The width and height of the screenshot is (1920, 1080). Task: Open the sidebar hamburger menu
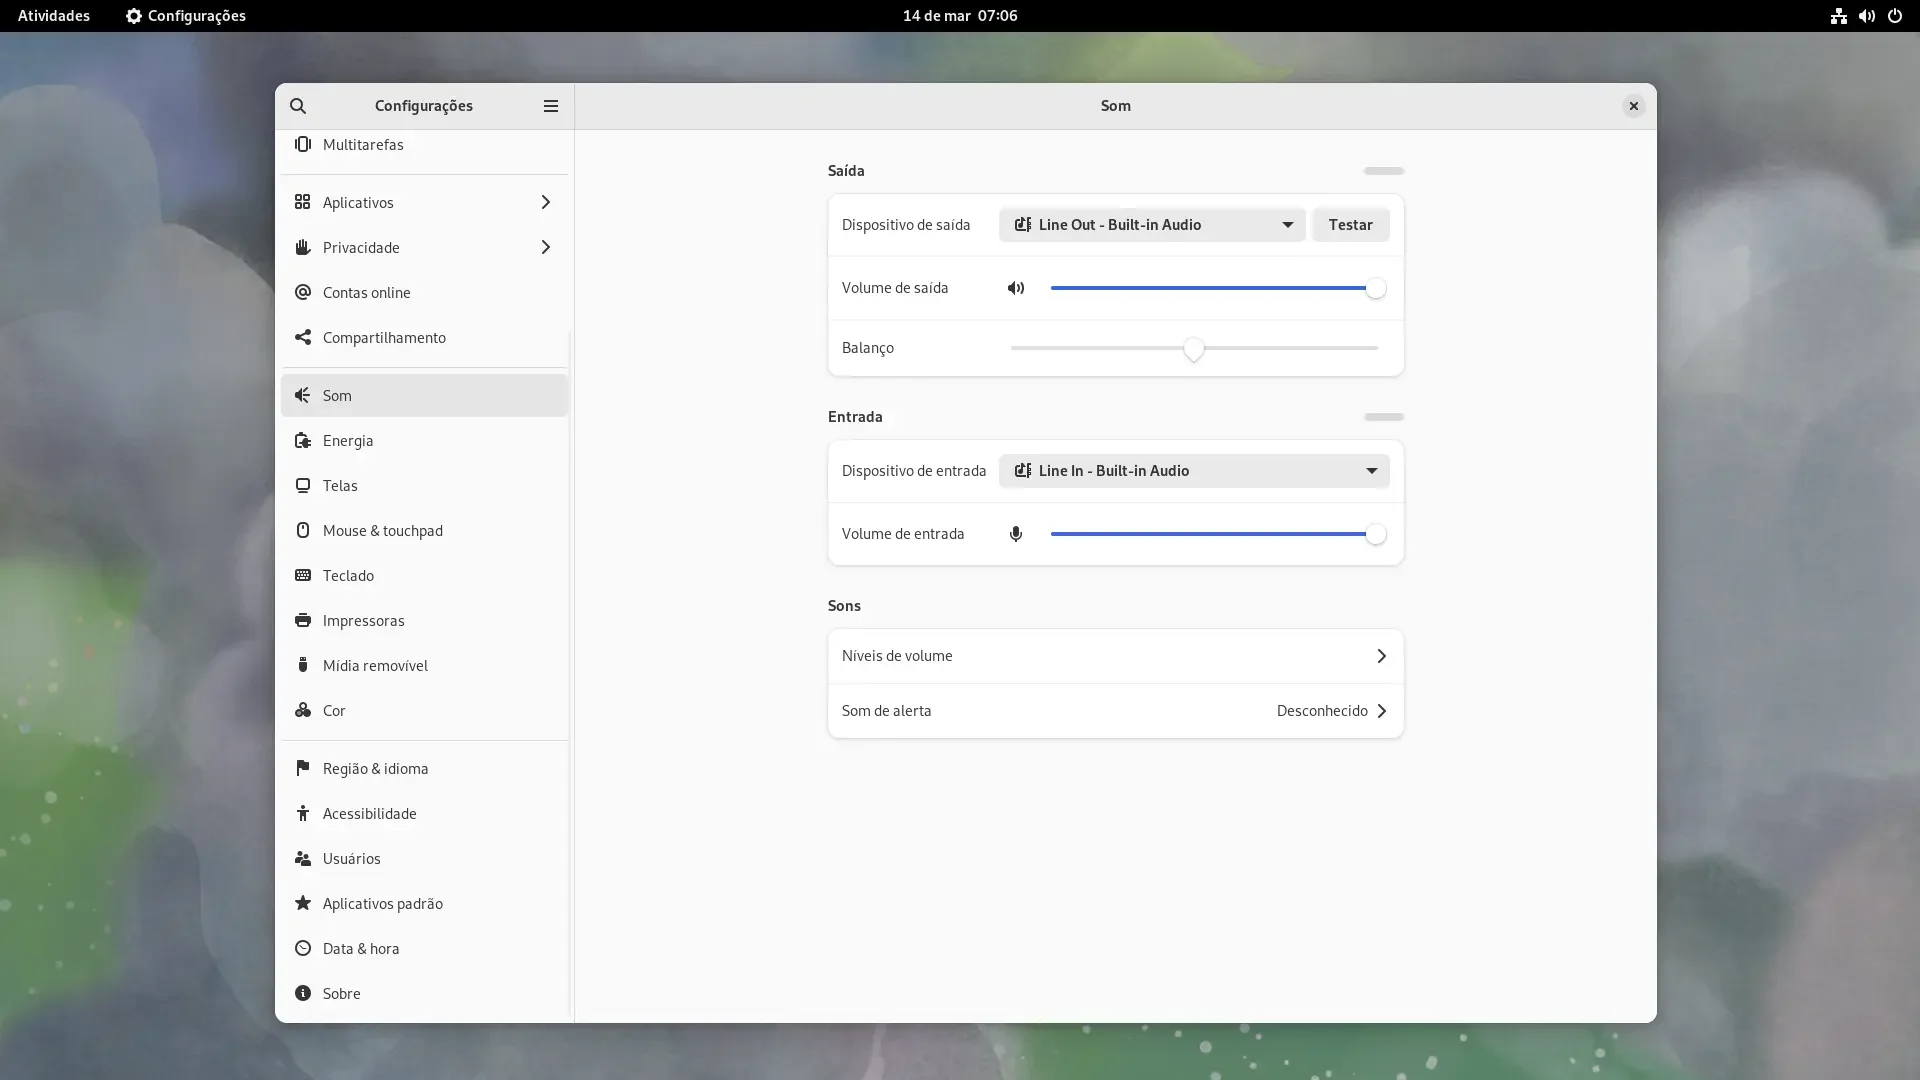[551, 106]
